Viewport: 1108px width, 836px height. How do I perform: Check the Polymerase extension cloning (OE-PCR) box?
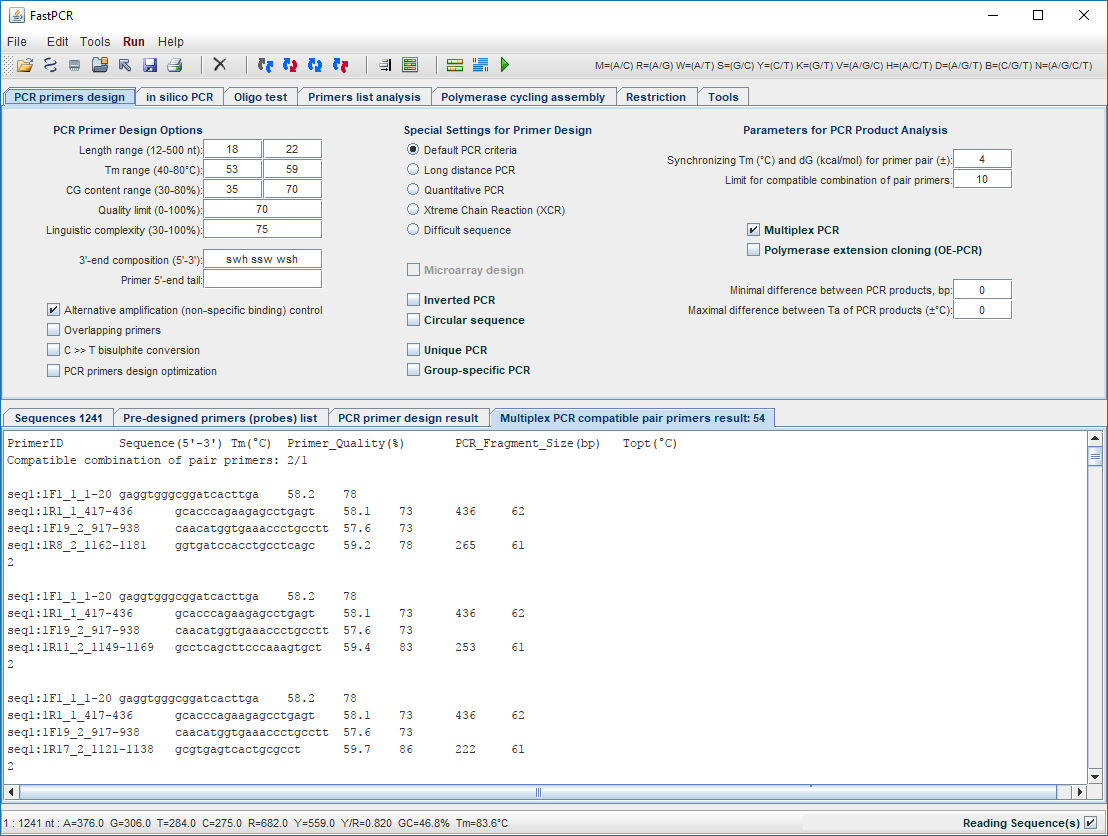coord(753,249)
